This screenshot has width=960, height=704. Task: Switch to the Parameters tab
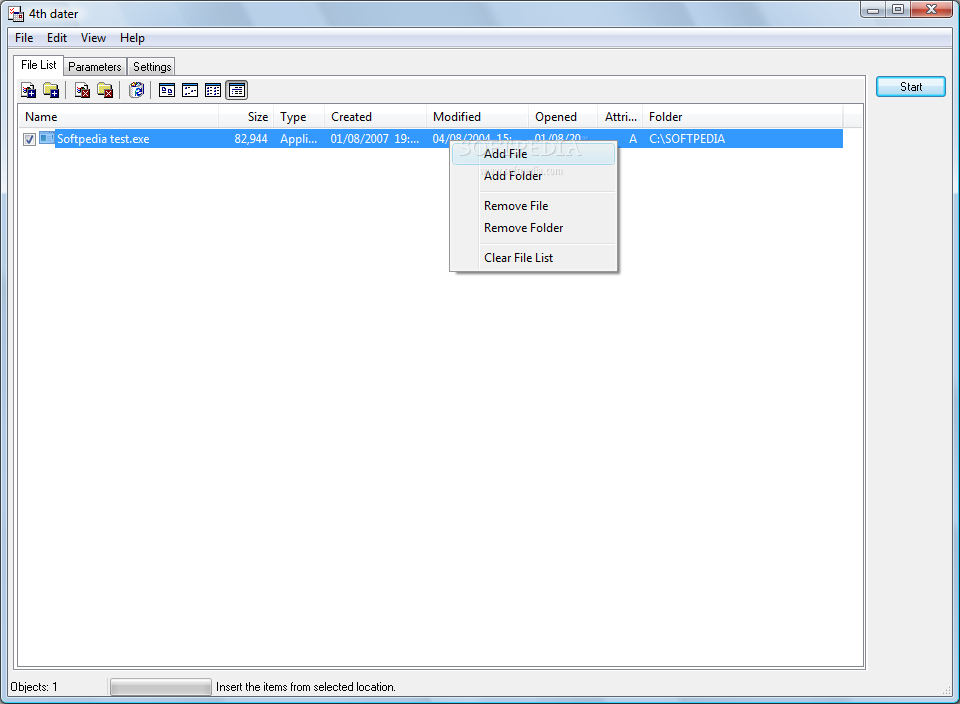(x=95, y=67)
